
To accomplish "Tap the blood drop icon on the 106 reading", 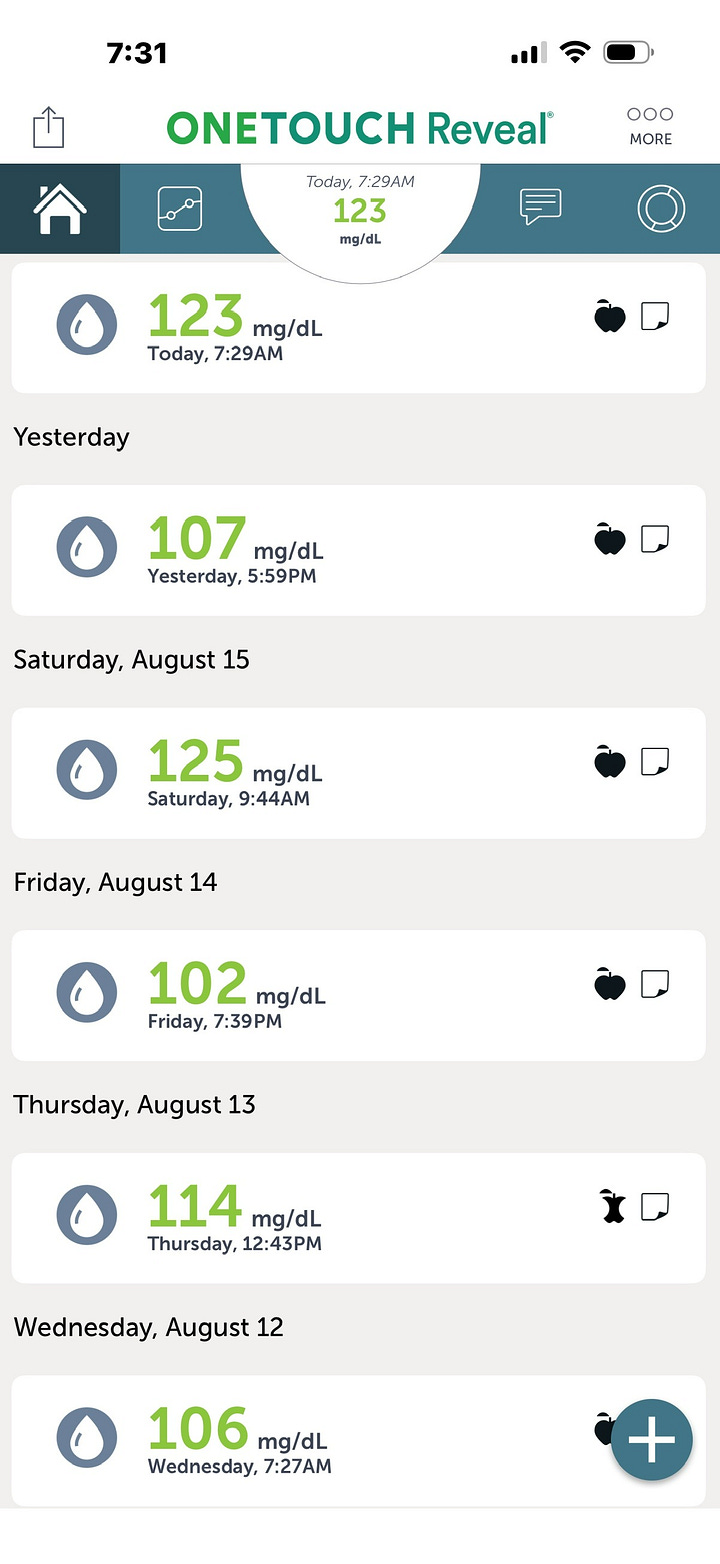I will (x=87, y=1438).
